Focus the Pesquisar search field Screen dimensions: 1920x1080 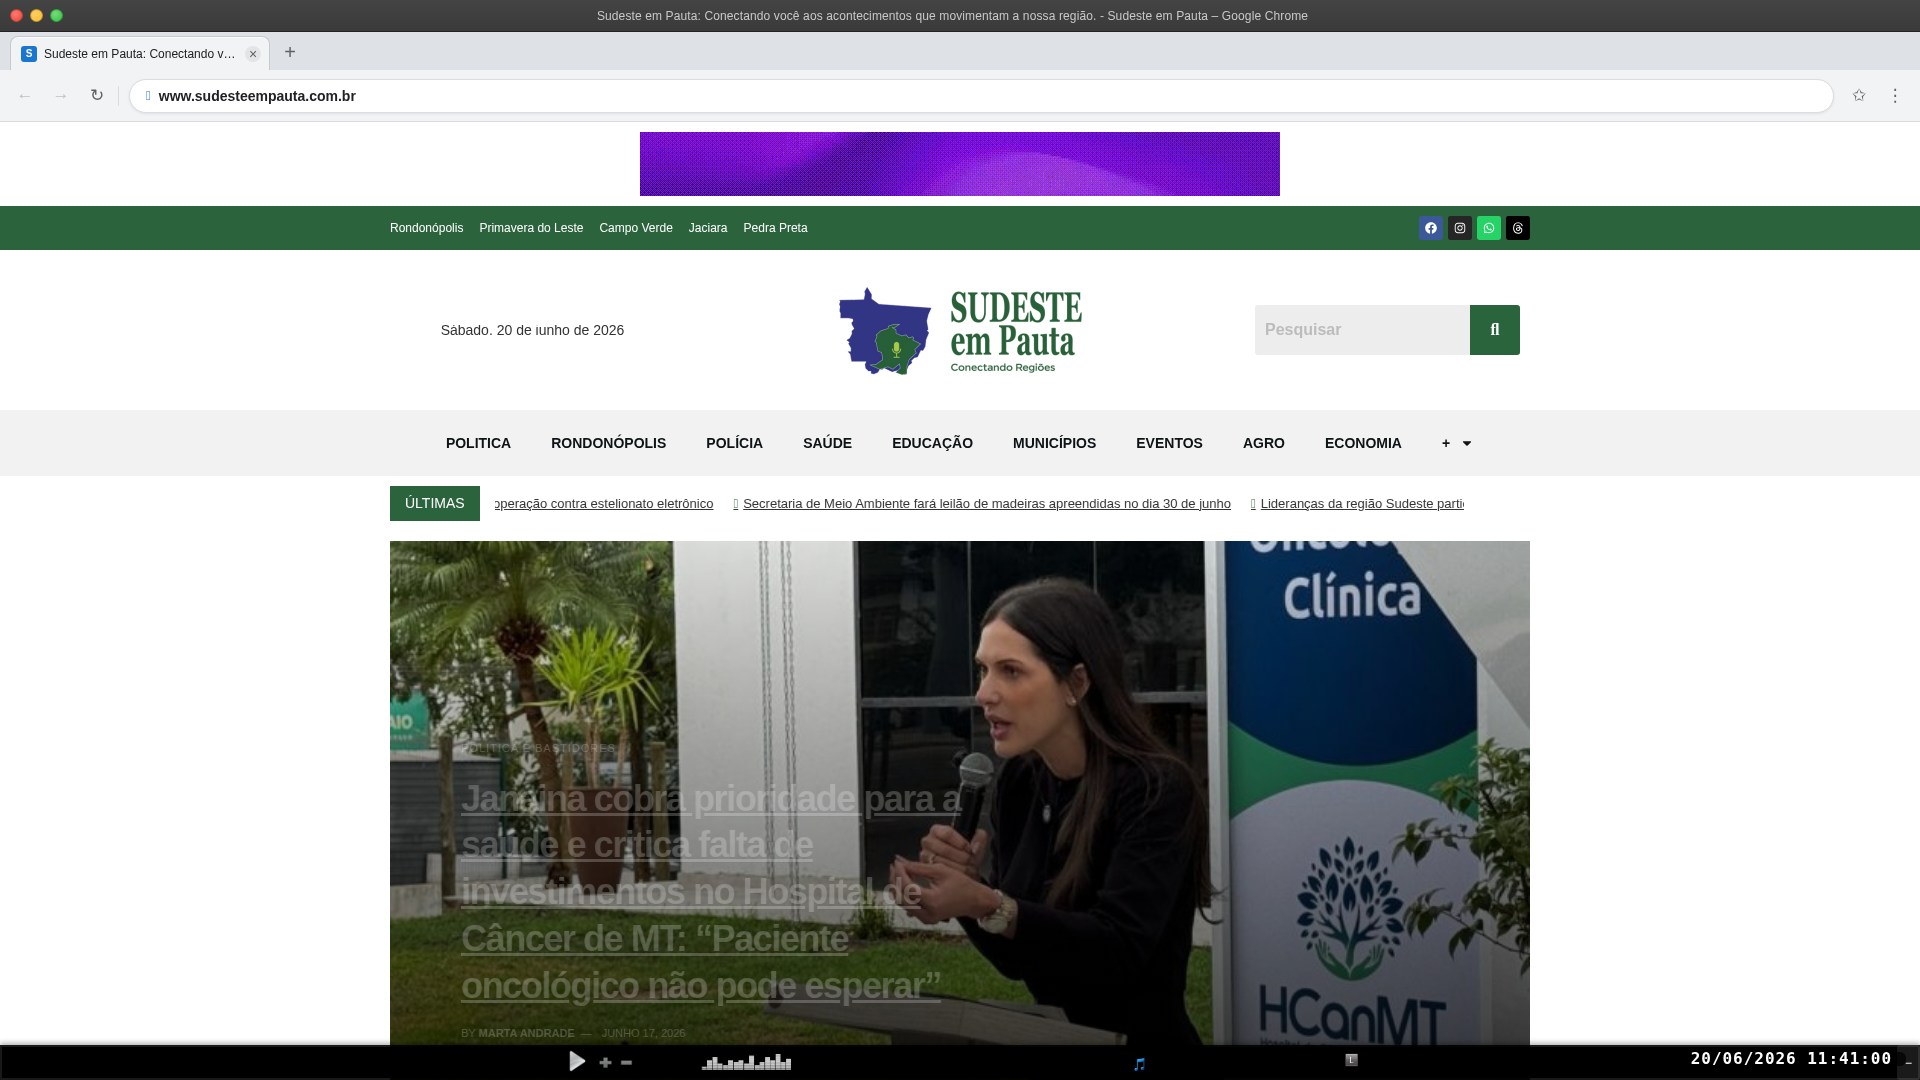coord(1362,330)
